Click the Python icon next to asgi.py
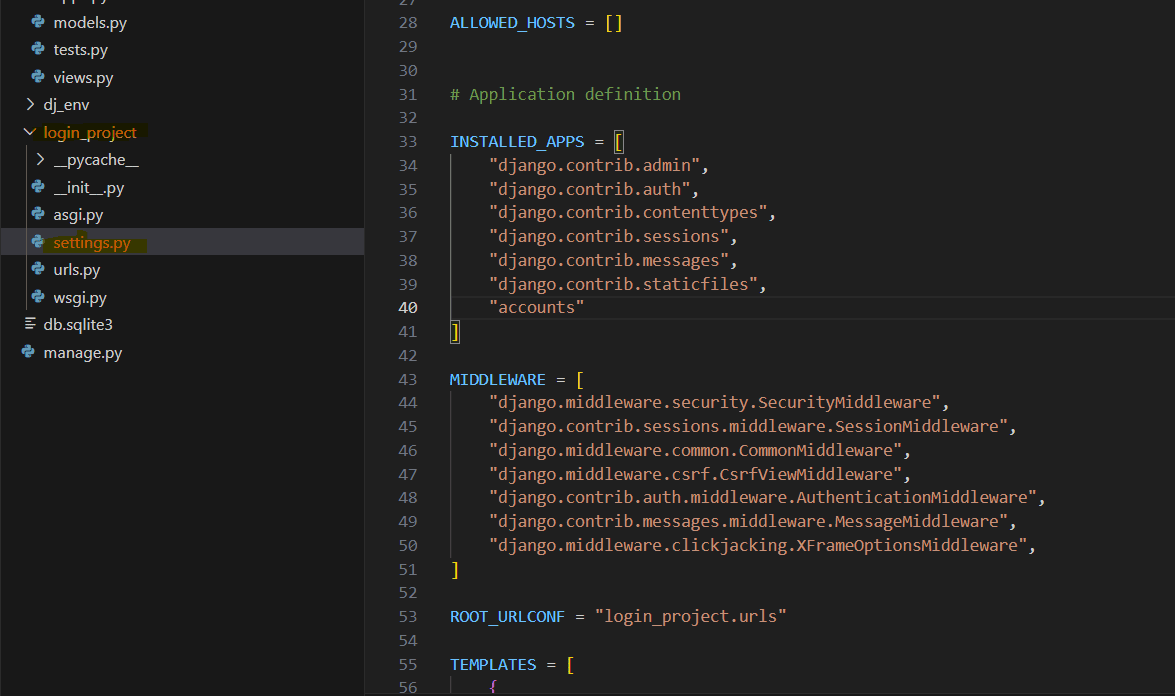 point(38,215)
